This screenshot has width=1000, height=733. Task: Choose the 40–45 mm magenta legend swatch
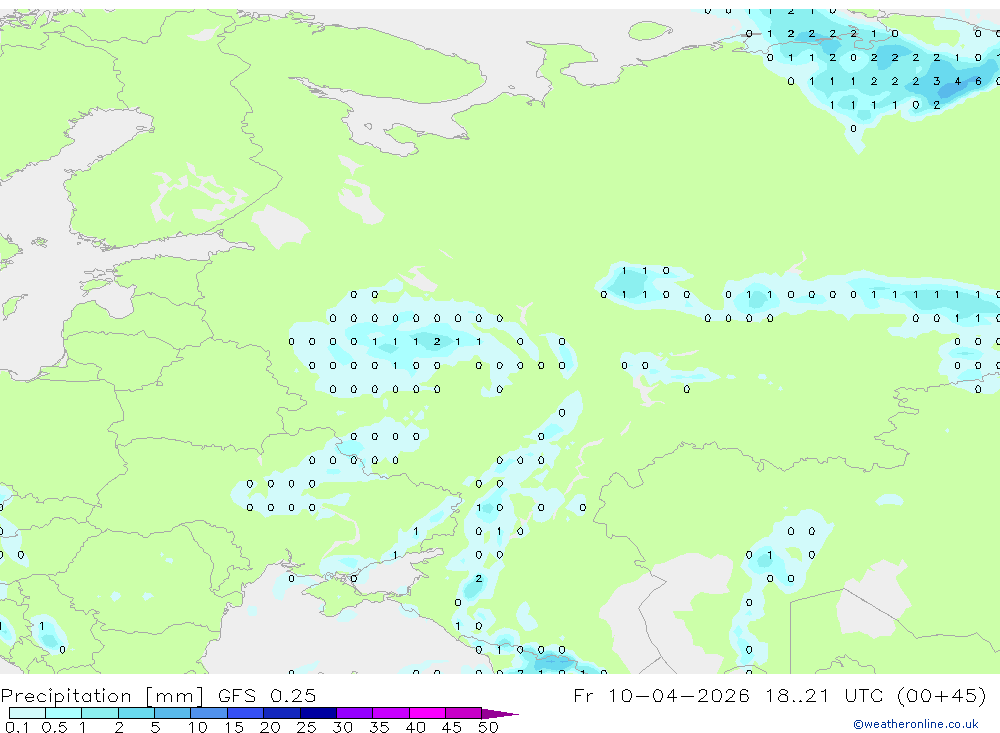[427, 713]
